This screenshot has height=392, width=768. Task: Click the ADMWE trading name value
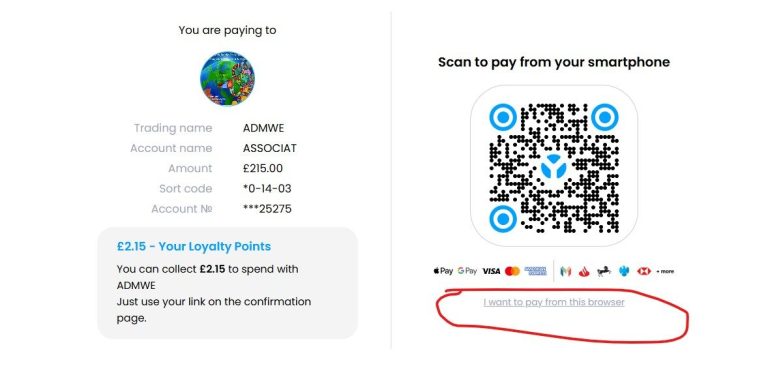click(264, 128)
